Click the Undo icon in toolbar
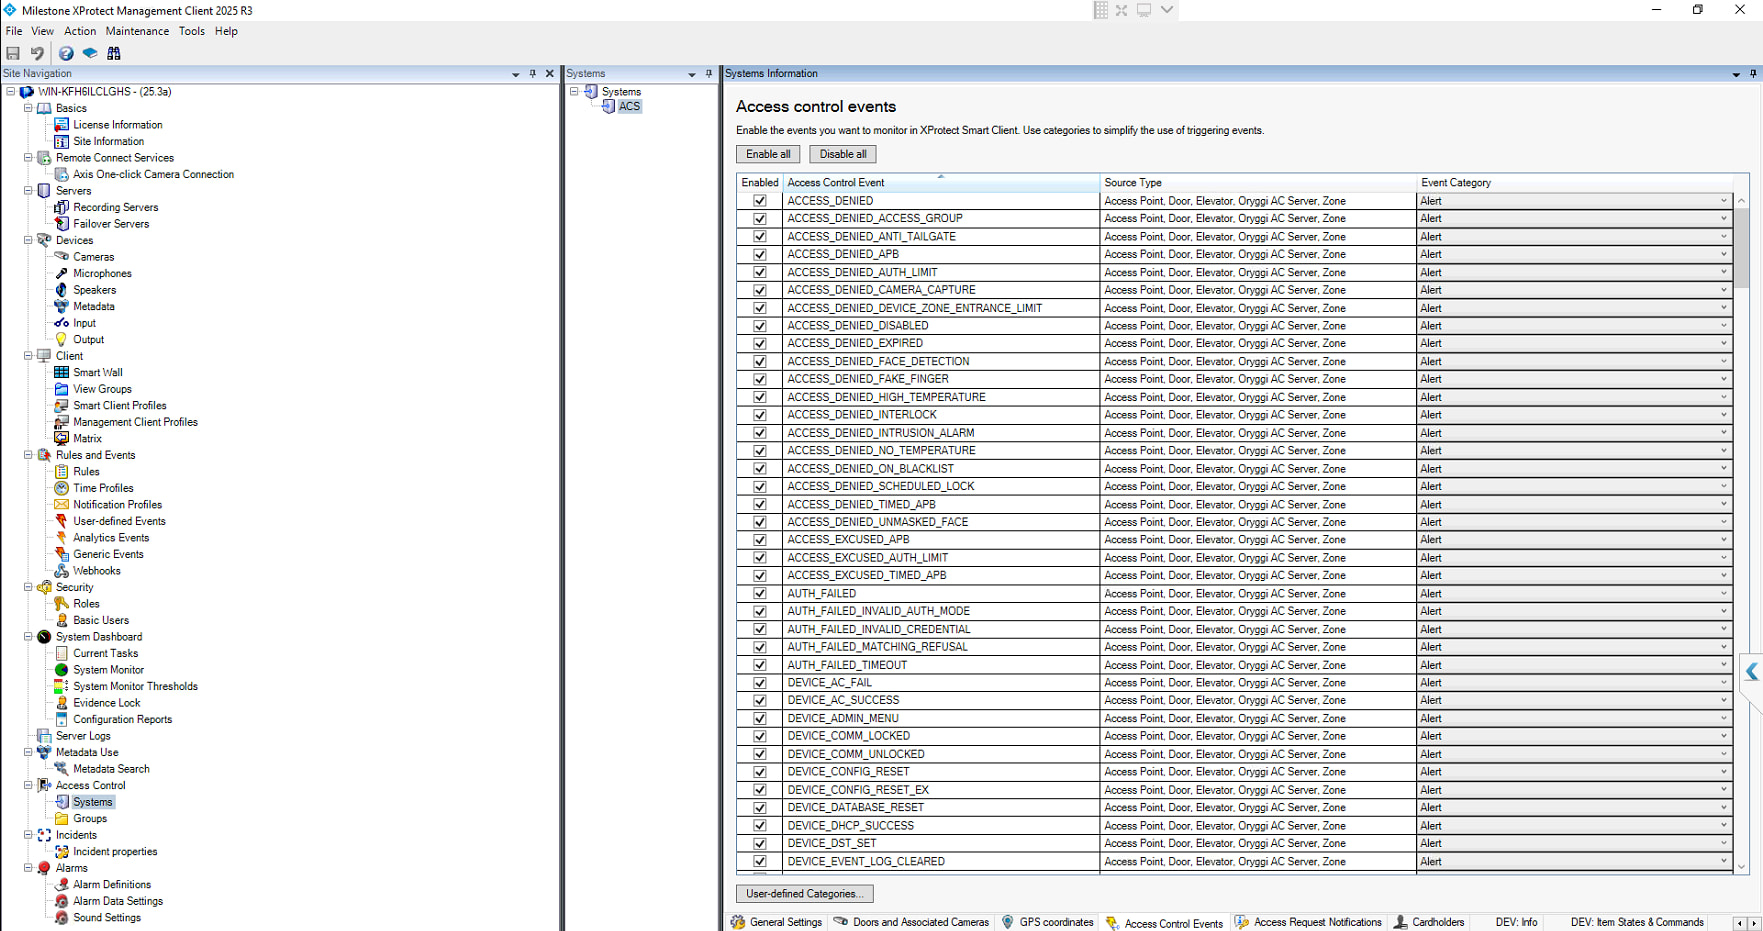 coord(37,53)
